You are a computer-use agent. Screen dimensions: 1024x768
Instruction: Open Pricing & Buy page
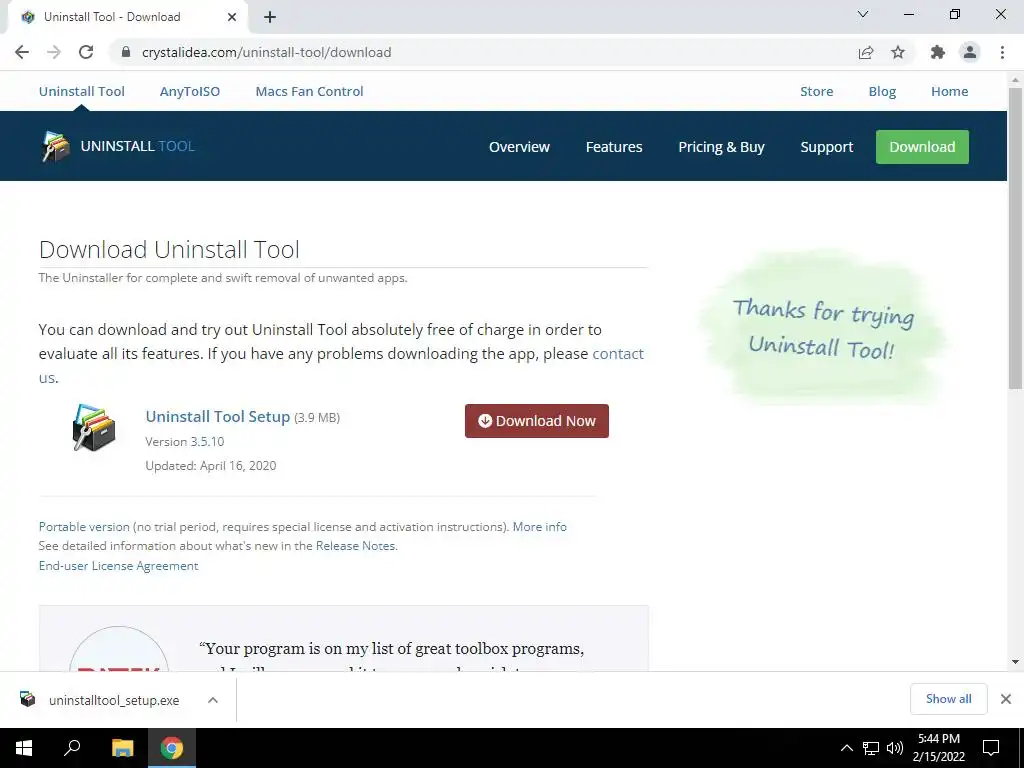[721, 147]
